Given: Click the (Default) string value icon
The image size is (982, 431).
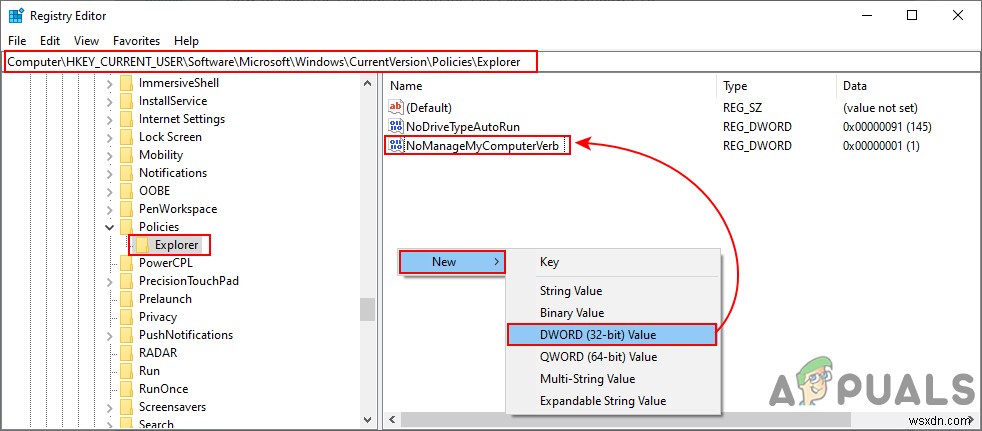Looking at the screenshot, I should [x=396, y=108].
